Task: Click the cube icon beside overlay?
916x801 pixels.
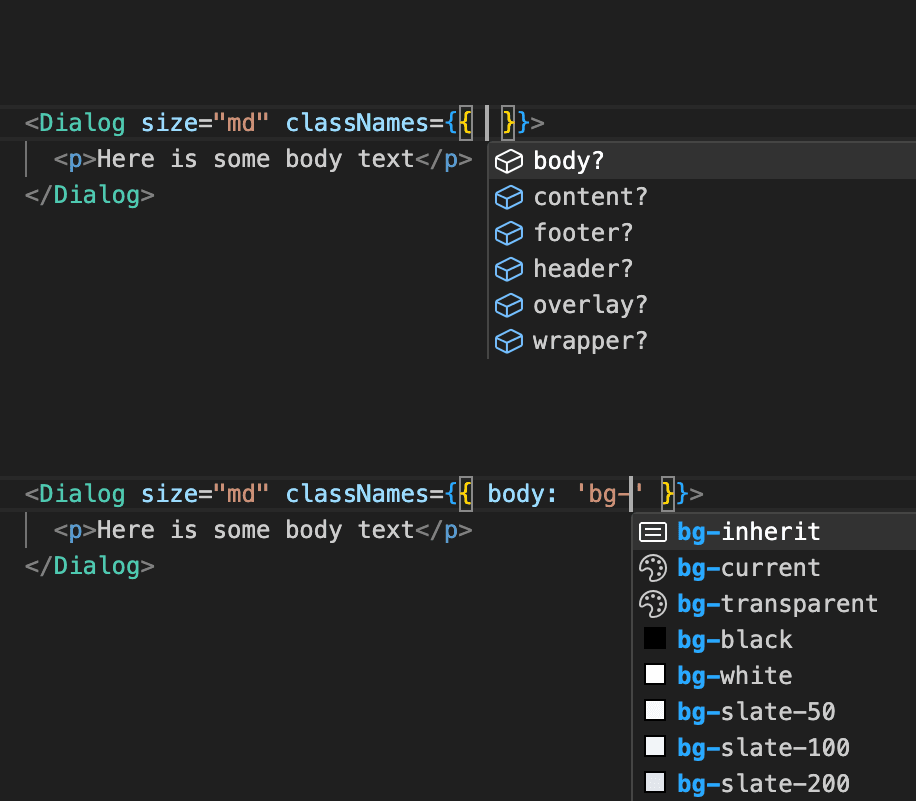Action: point(509,305)
